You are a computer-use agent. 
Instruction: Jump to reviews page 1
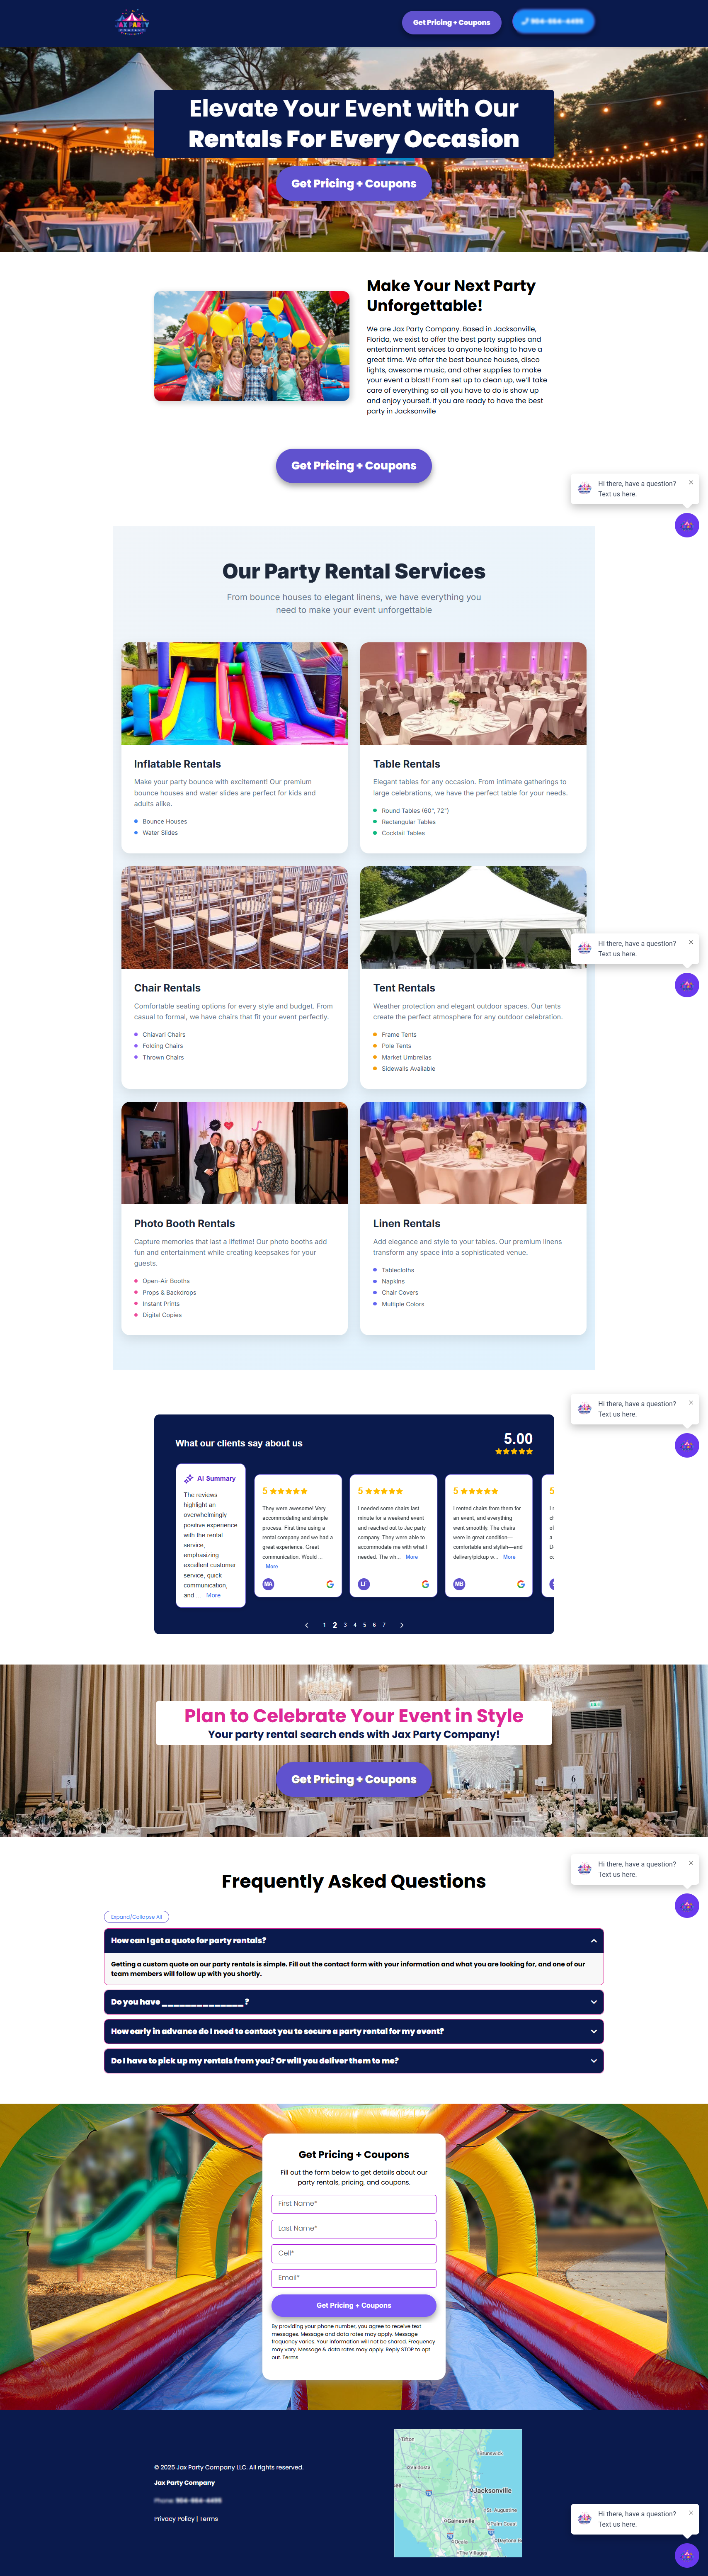(324, 1625)
